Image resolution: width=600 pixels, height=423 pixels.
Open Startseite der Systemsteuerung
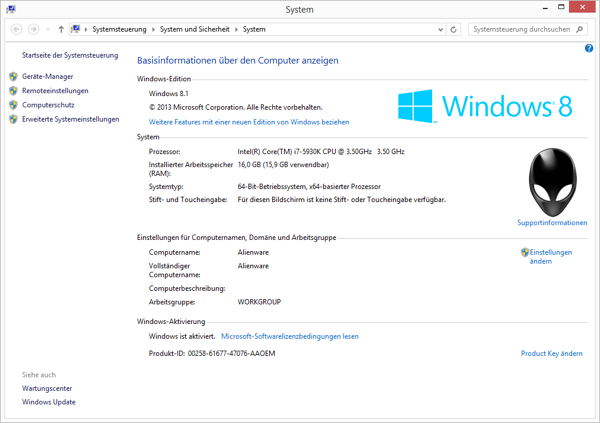(x=70, y=56)
